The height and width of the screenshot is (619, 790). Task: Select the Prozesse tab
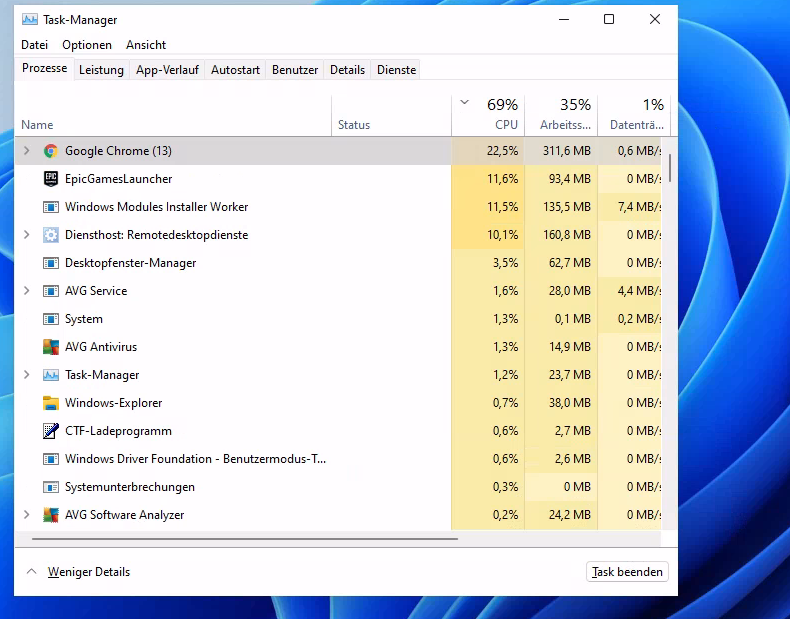pyautogui.click(x=44, y=68)
